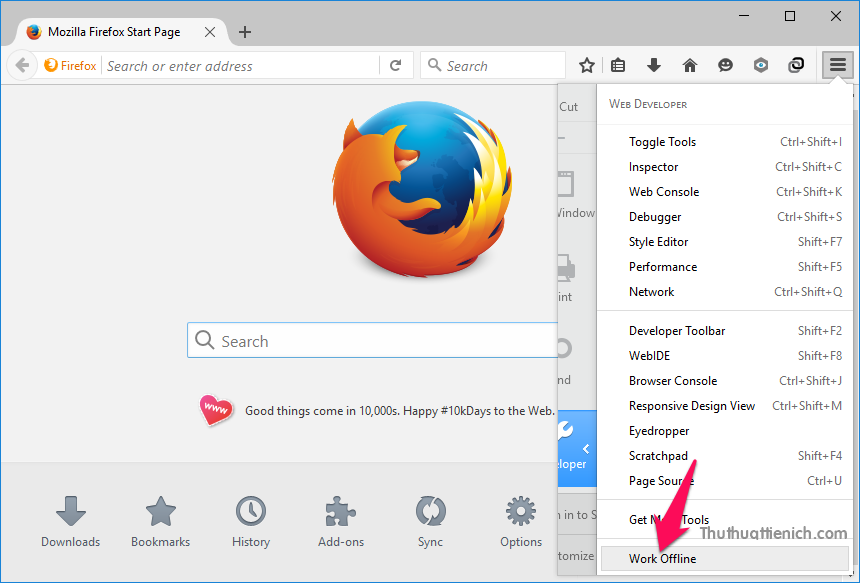Open Bookmarks from start page shortcuts

(161, 522)
